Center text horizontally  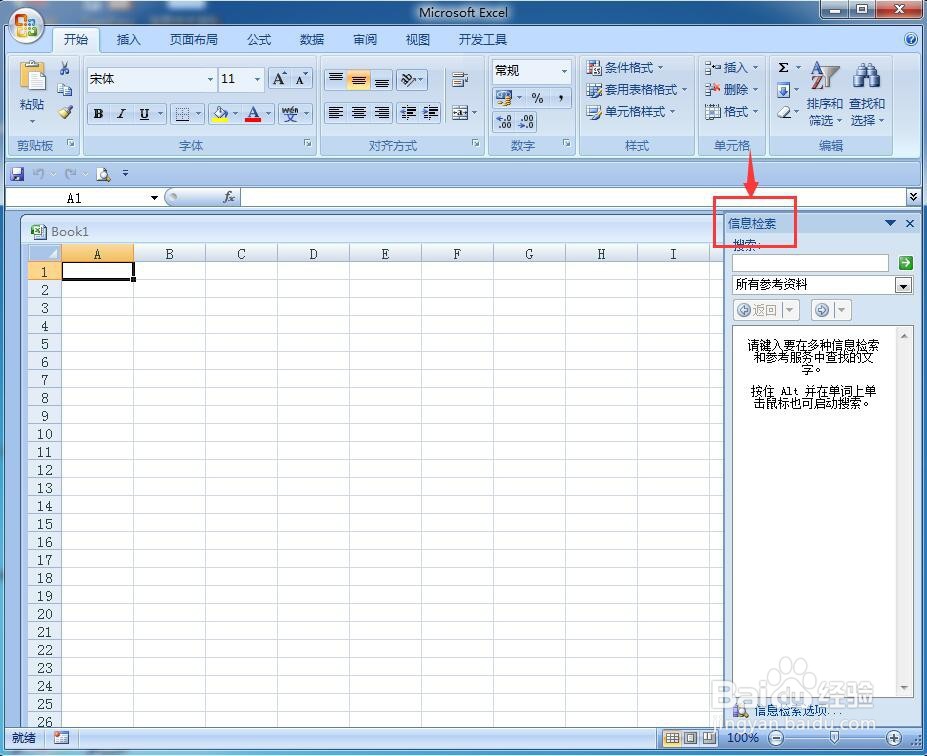tap(359, 112)
